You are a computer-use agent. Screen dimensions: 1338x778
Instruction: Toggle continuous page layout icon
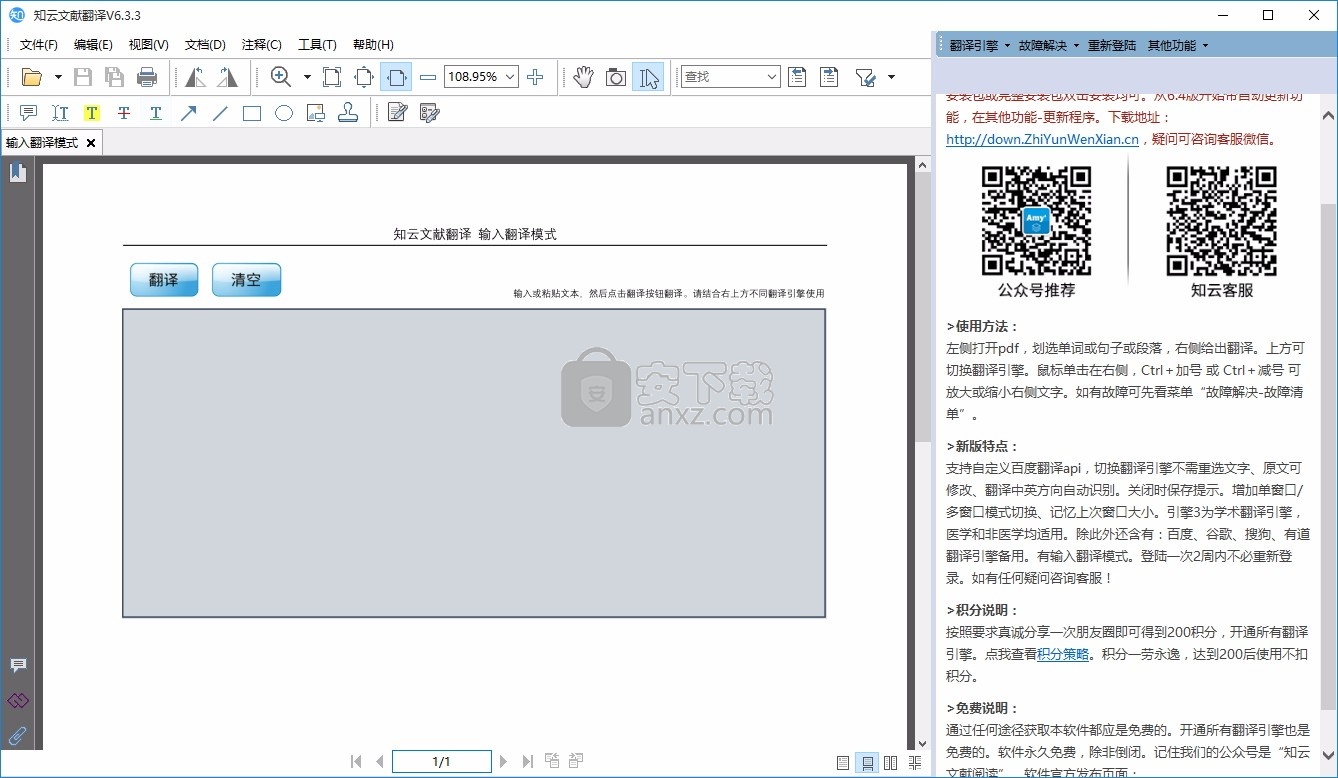(867, 763)
